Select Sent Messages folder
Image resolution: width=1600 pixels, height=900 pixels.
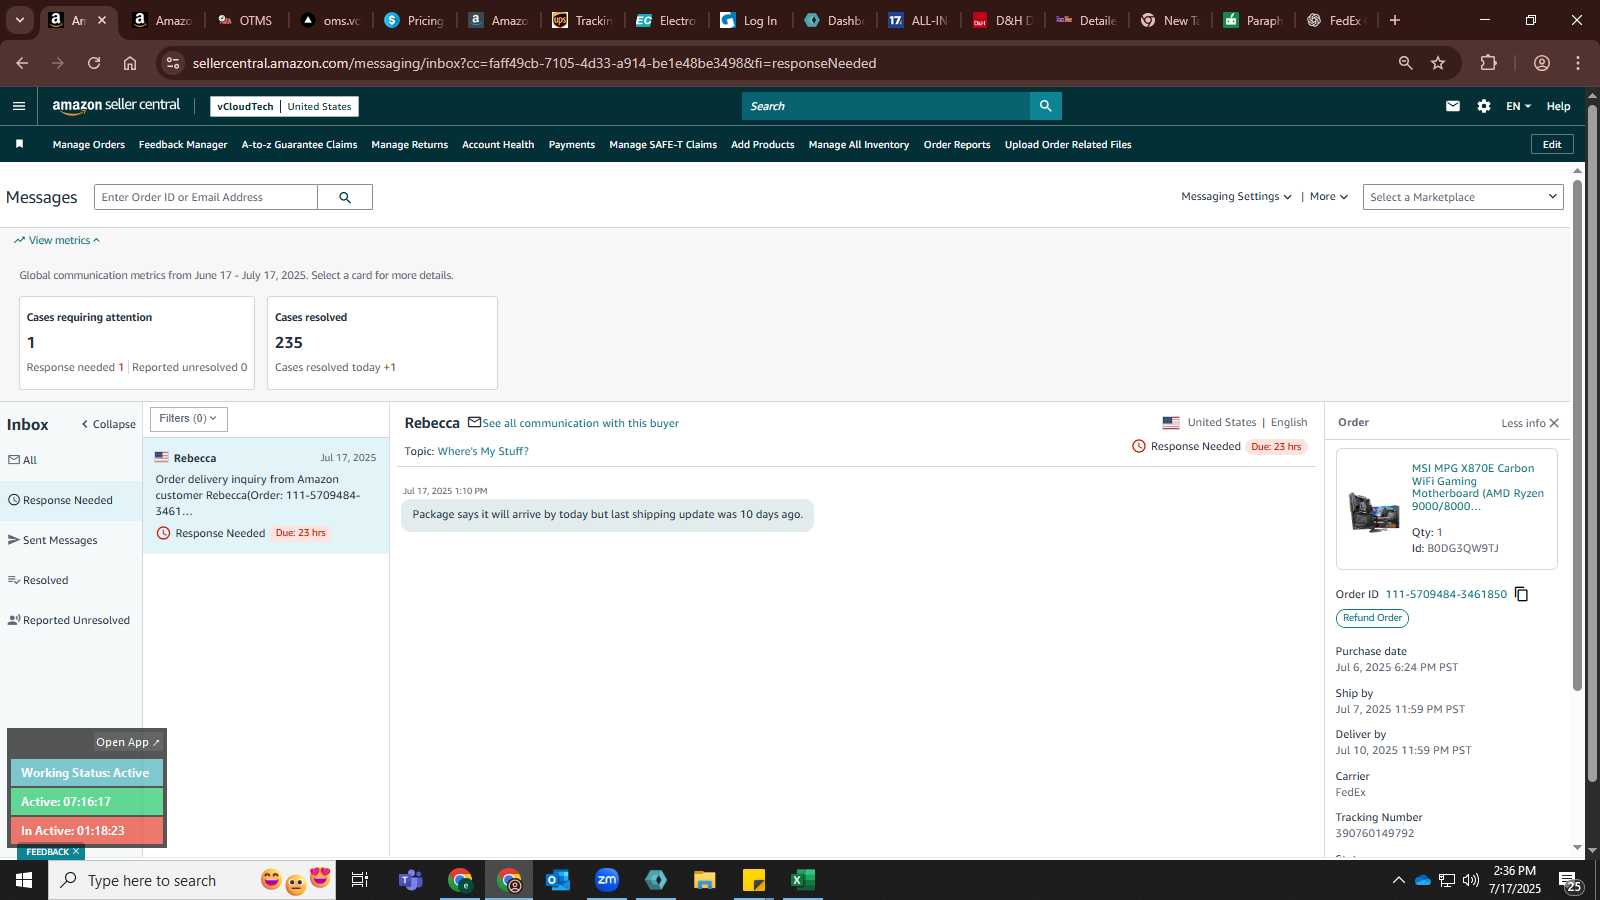pos(53,540)
